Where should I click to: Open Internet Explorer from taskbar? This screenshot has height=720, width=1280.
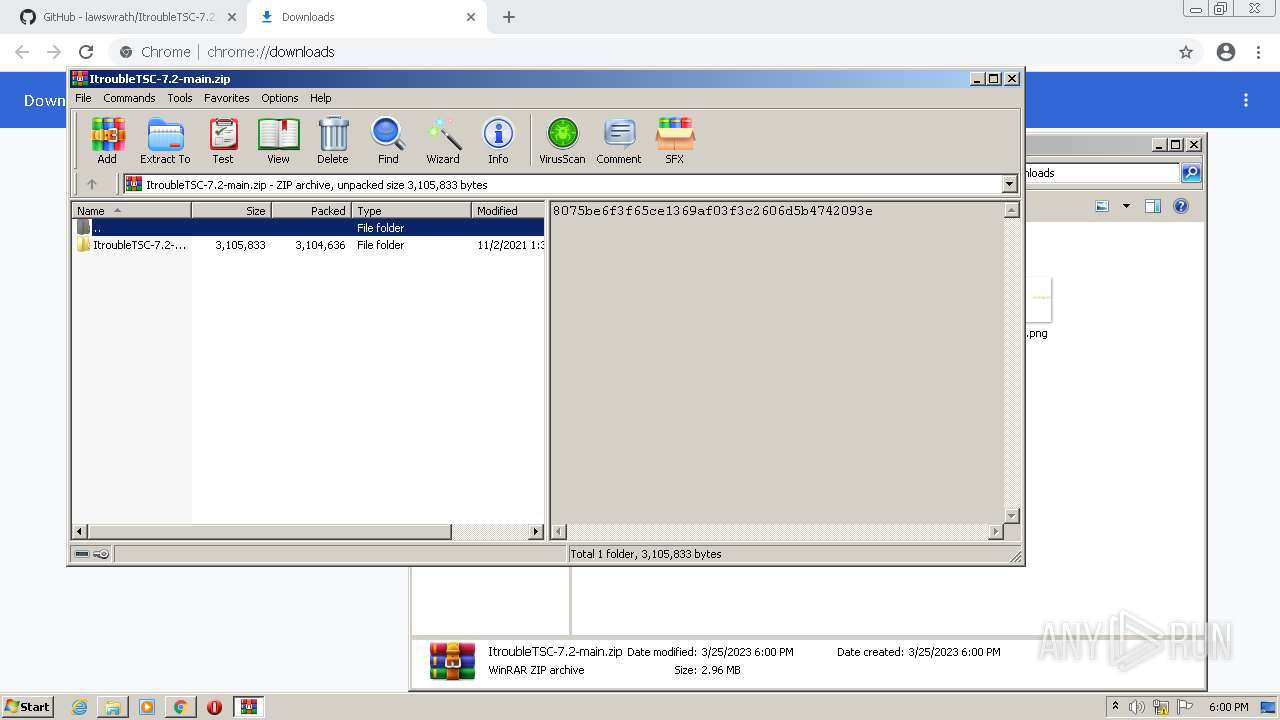click(80, 707)
